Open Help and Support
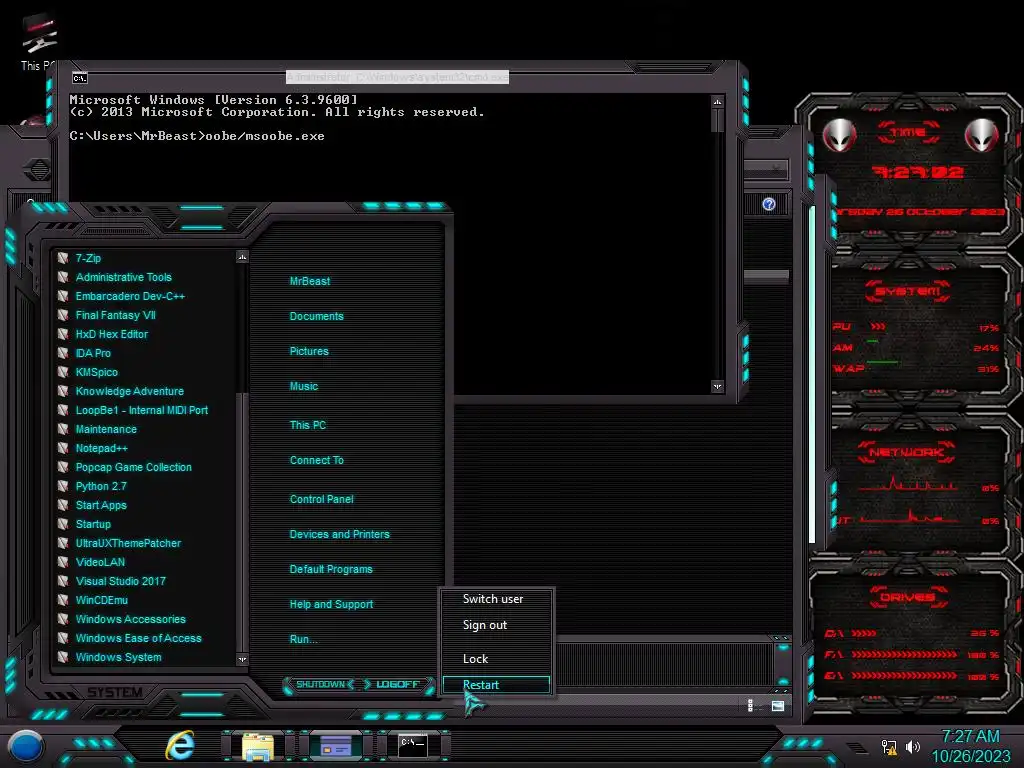This screenshot has width=1024, height=768. (x=331, y=605)
